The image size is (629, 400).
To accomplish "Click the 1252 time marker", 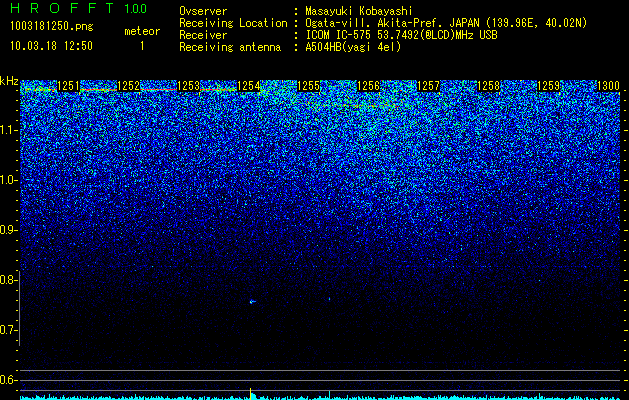I will (x=128, y=86).
